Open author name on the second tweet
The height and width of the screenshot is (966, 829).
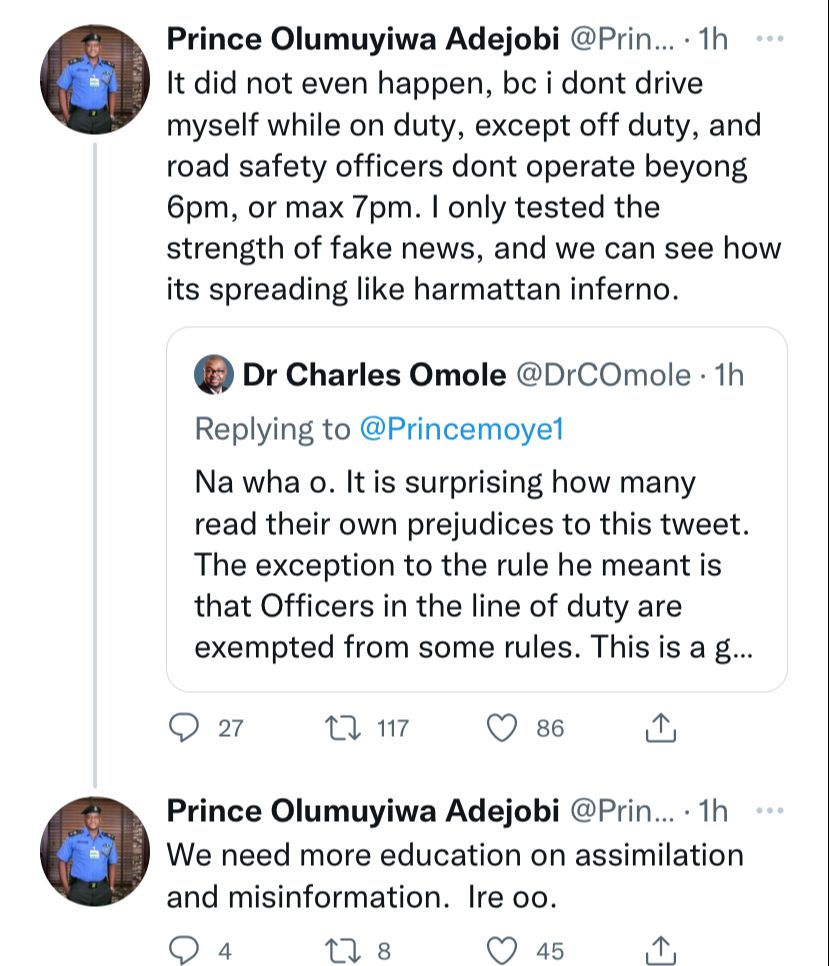coord(362,812)
